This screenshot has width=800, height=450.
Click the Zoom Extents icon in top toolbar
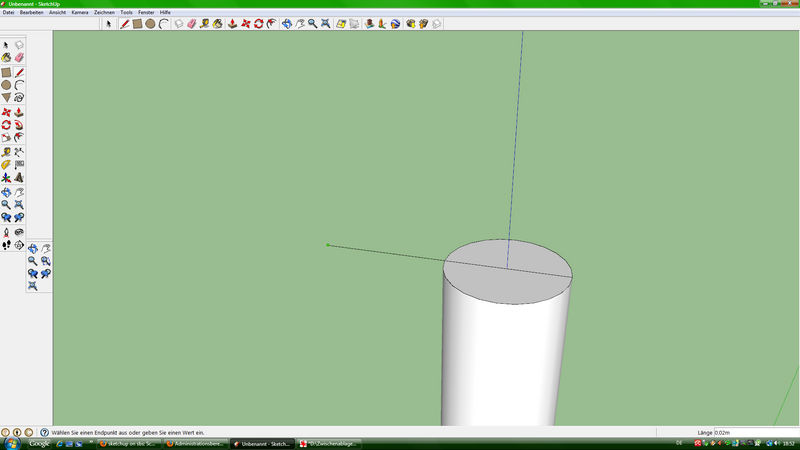pyautogui.click(x=325, y=23)
